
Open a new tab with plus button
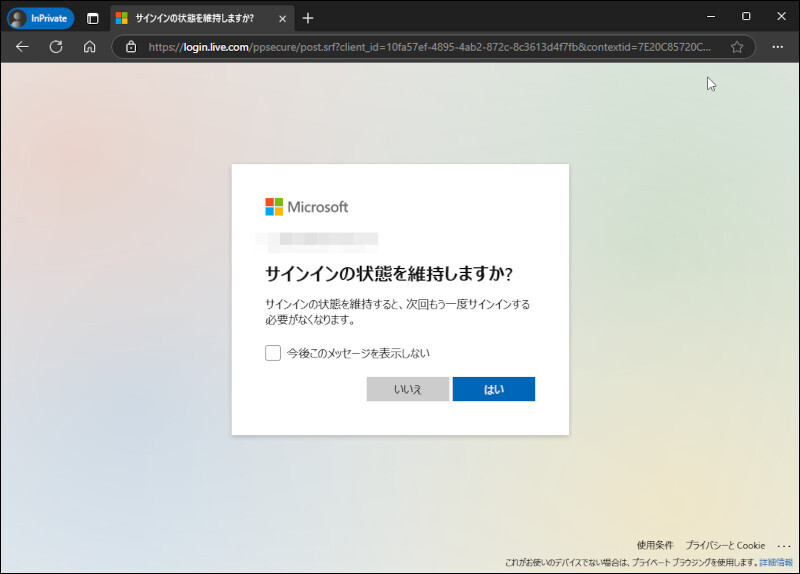pyautogui.click(x=308, y=18)
